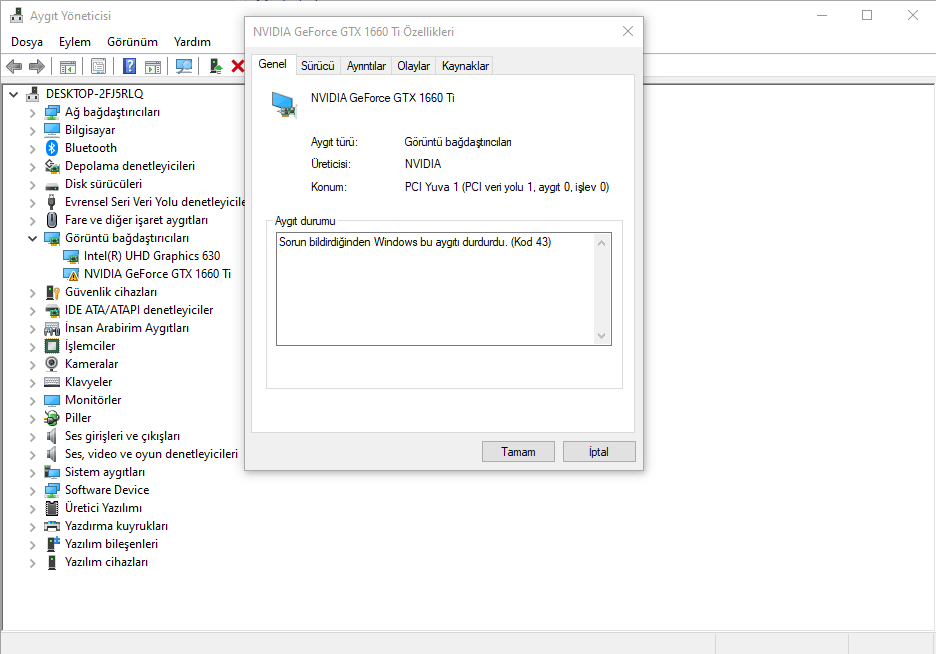
Task: Click the Fare ve diğer işaret aygıtları mouse icon
Action: pyautogui.click(x=52, y=220)
